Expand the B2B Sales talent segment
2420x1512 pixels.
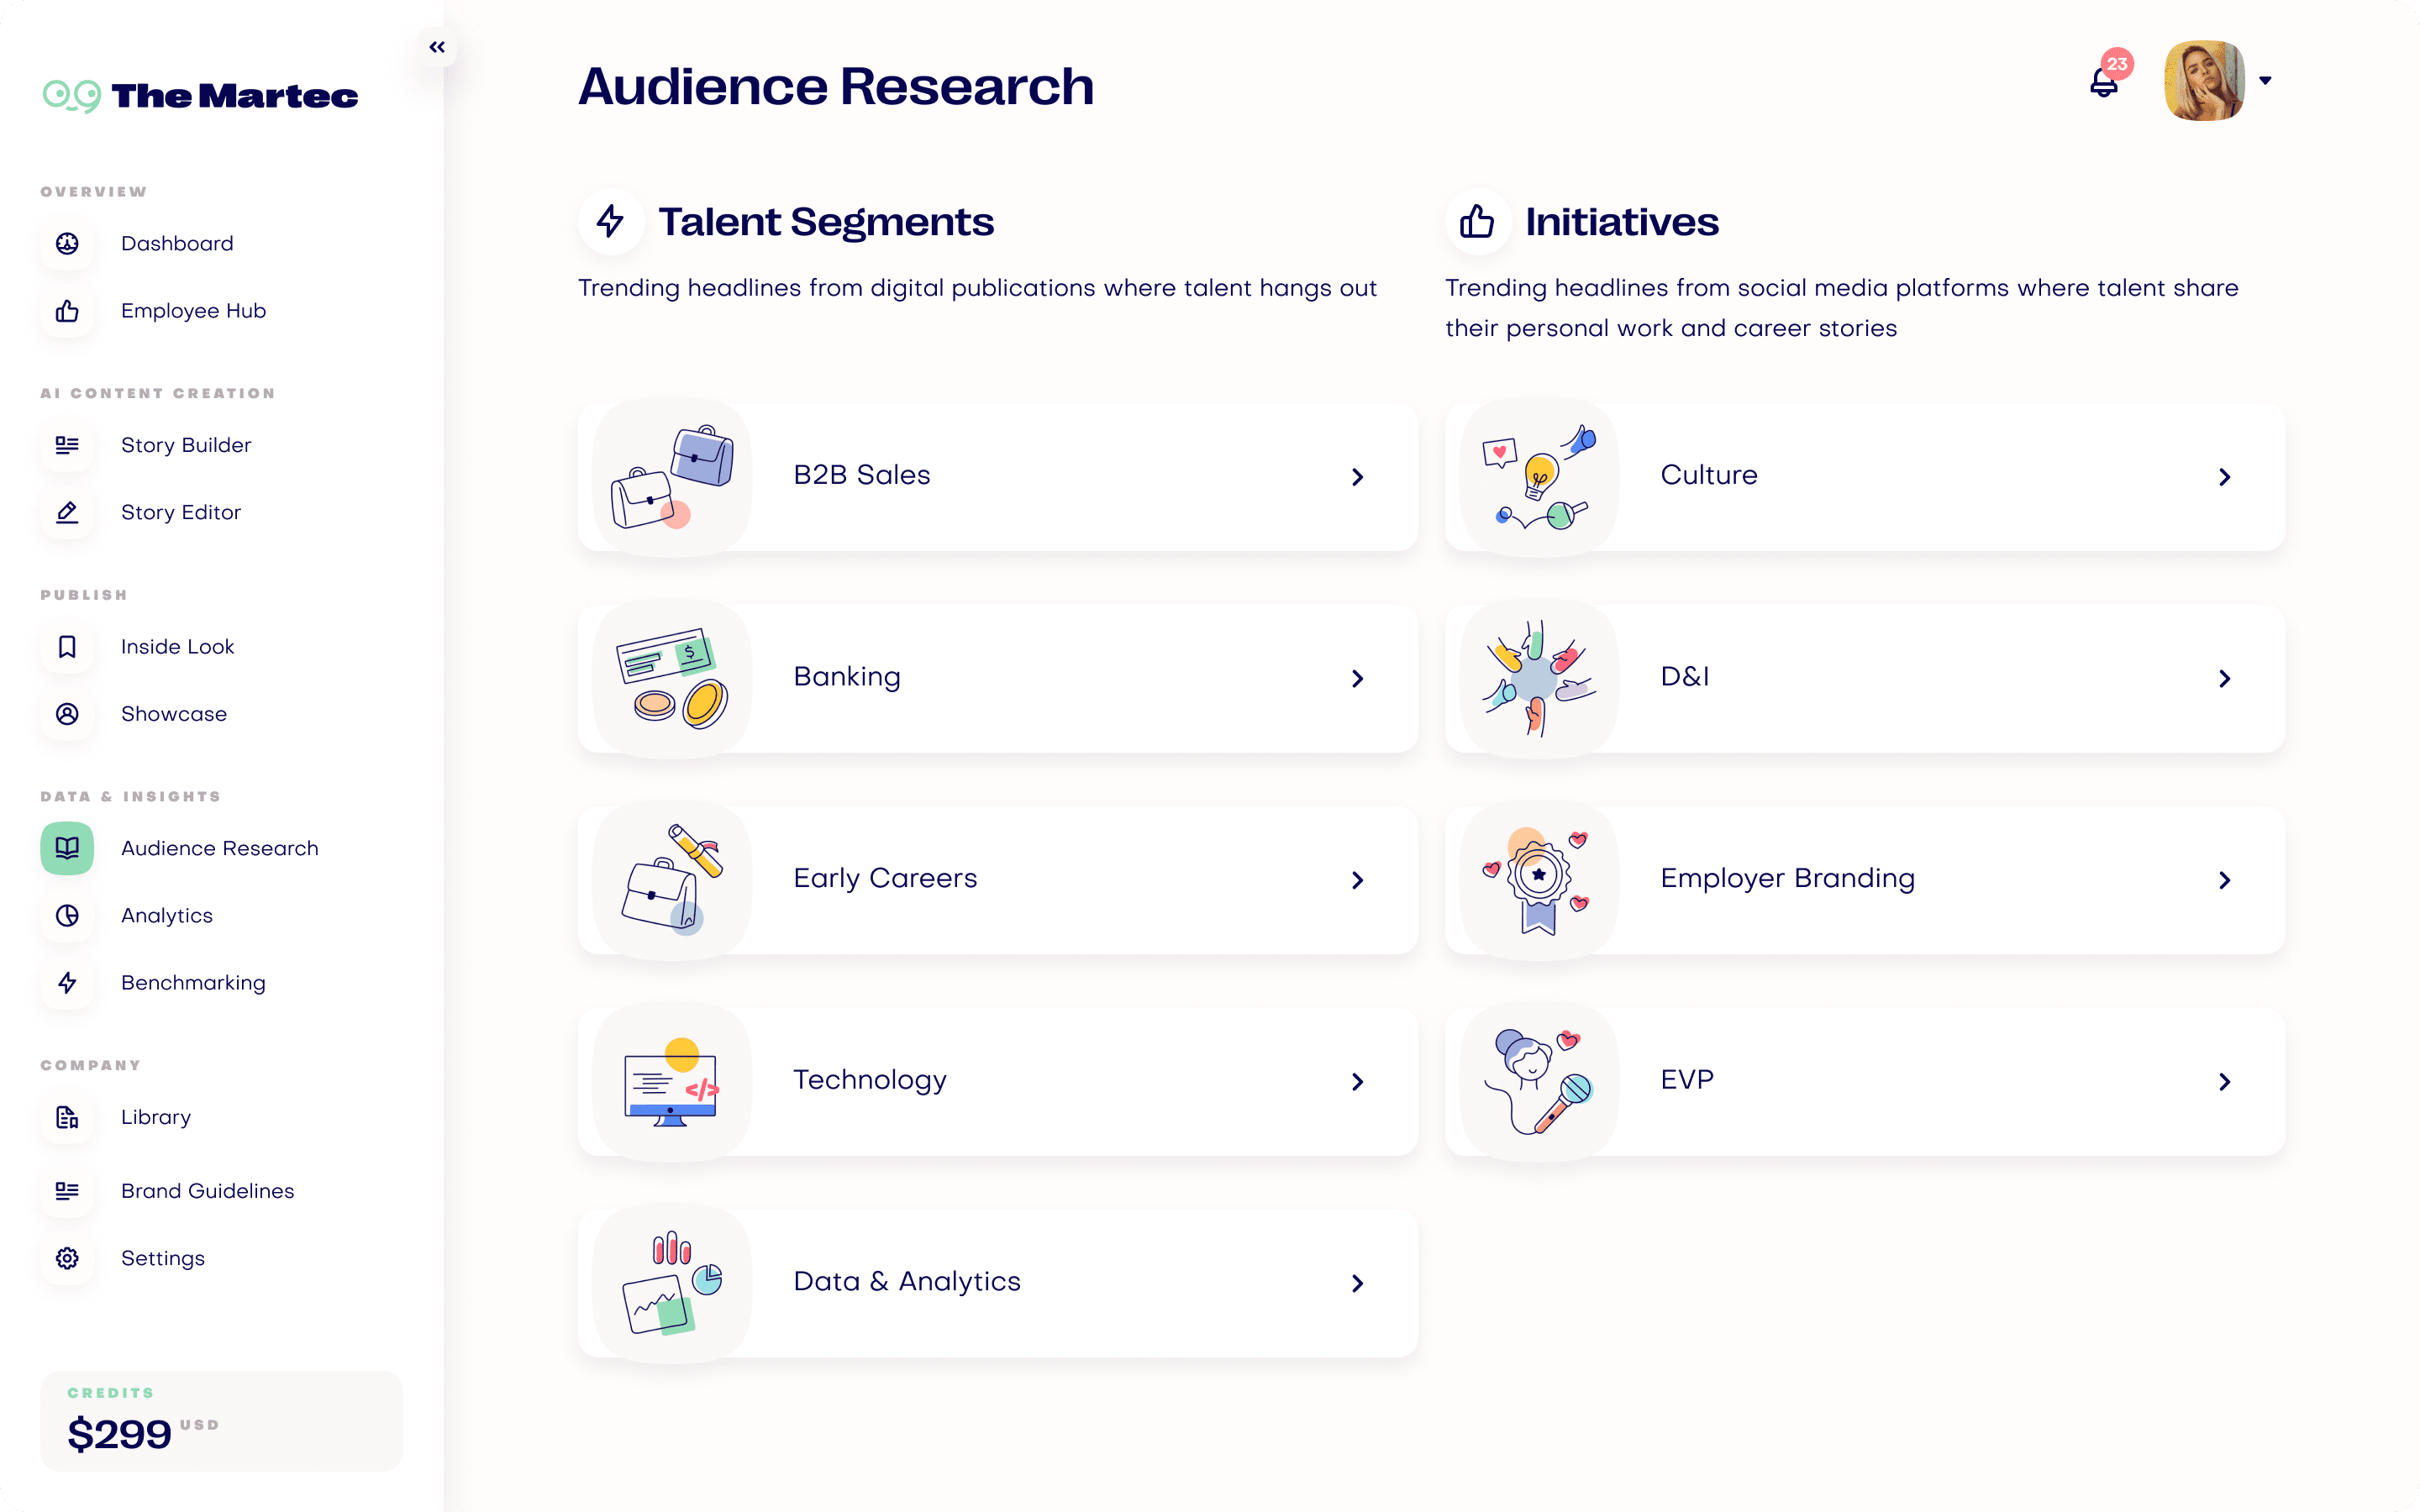tap(997, 477)
